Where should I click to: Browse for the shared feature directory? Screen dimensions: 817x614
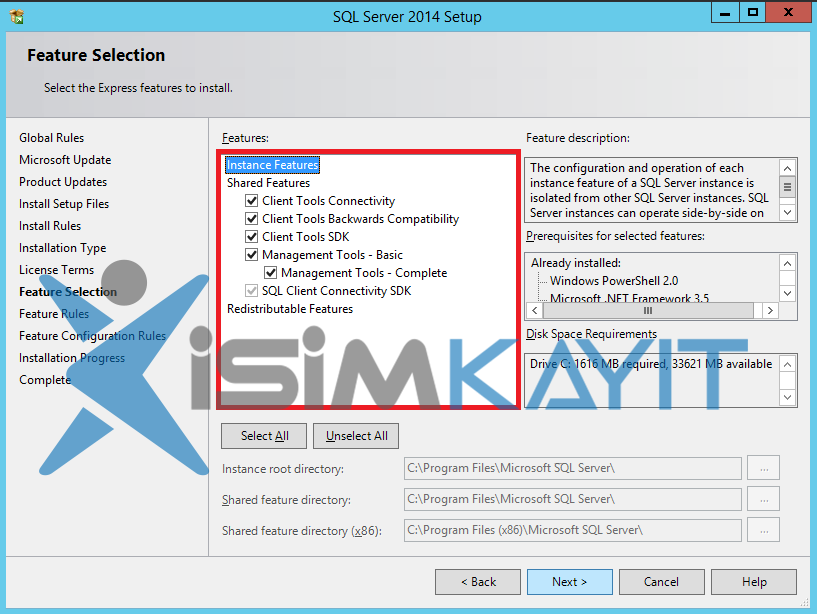(x=763, y=499)
